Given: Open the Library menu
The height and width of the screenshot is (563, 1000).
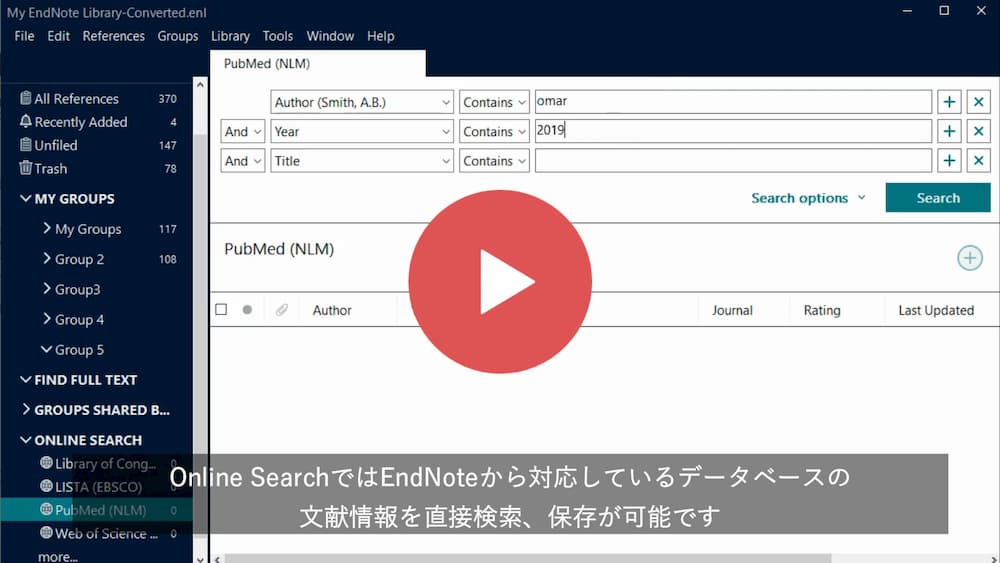Looking at the screenshot, I should point(230,36).
